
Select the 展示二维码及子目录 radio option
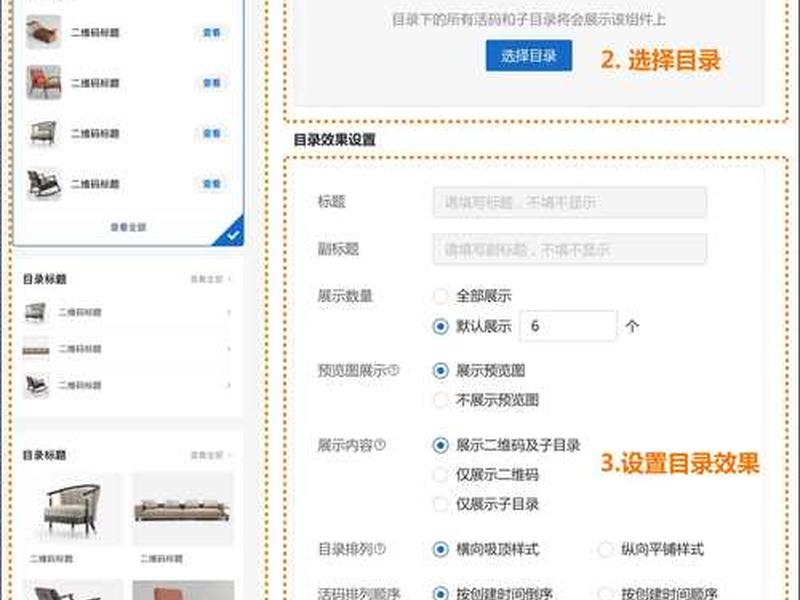click(440, 445)
